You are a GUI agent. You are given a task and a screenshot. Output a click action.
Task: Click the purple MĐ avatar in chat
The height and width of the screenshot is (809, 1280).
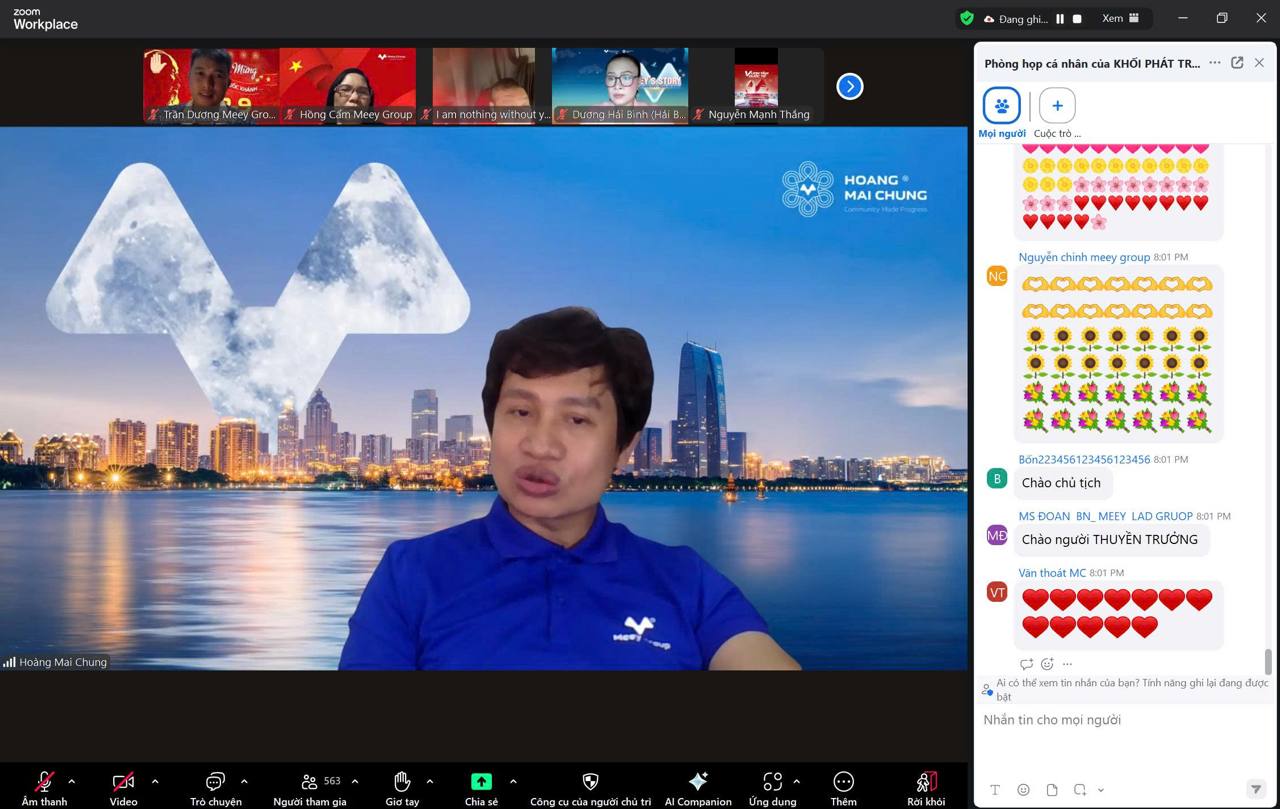(997, 535)
